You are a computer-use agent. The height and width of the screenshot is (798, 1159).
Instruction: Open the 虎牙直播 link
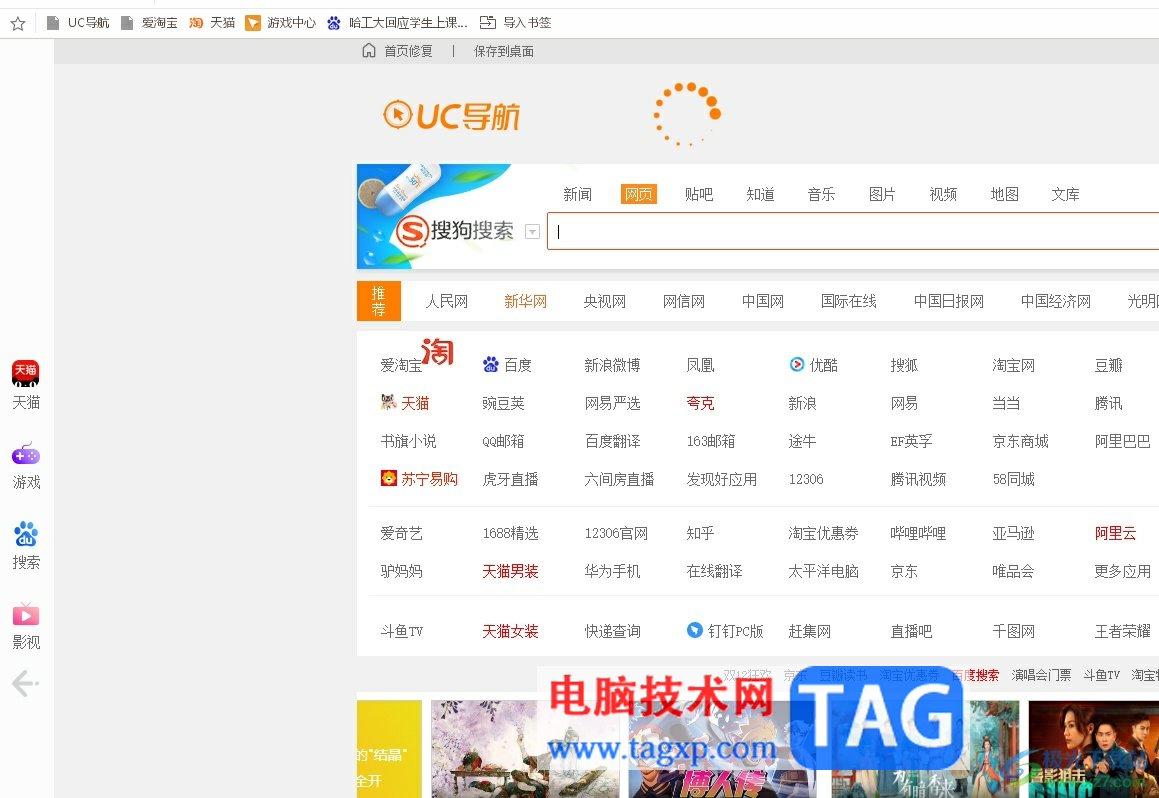pyautogui.click(x=510, y=480)
